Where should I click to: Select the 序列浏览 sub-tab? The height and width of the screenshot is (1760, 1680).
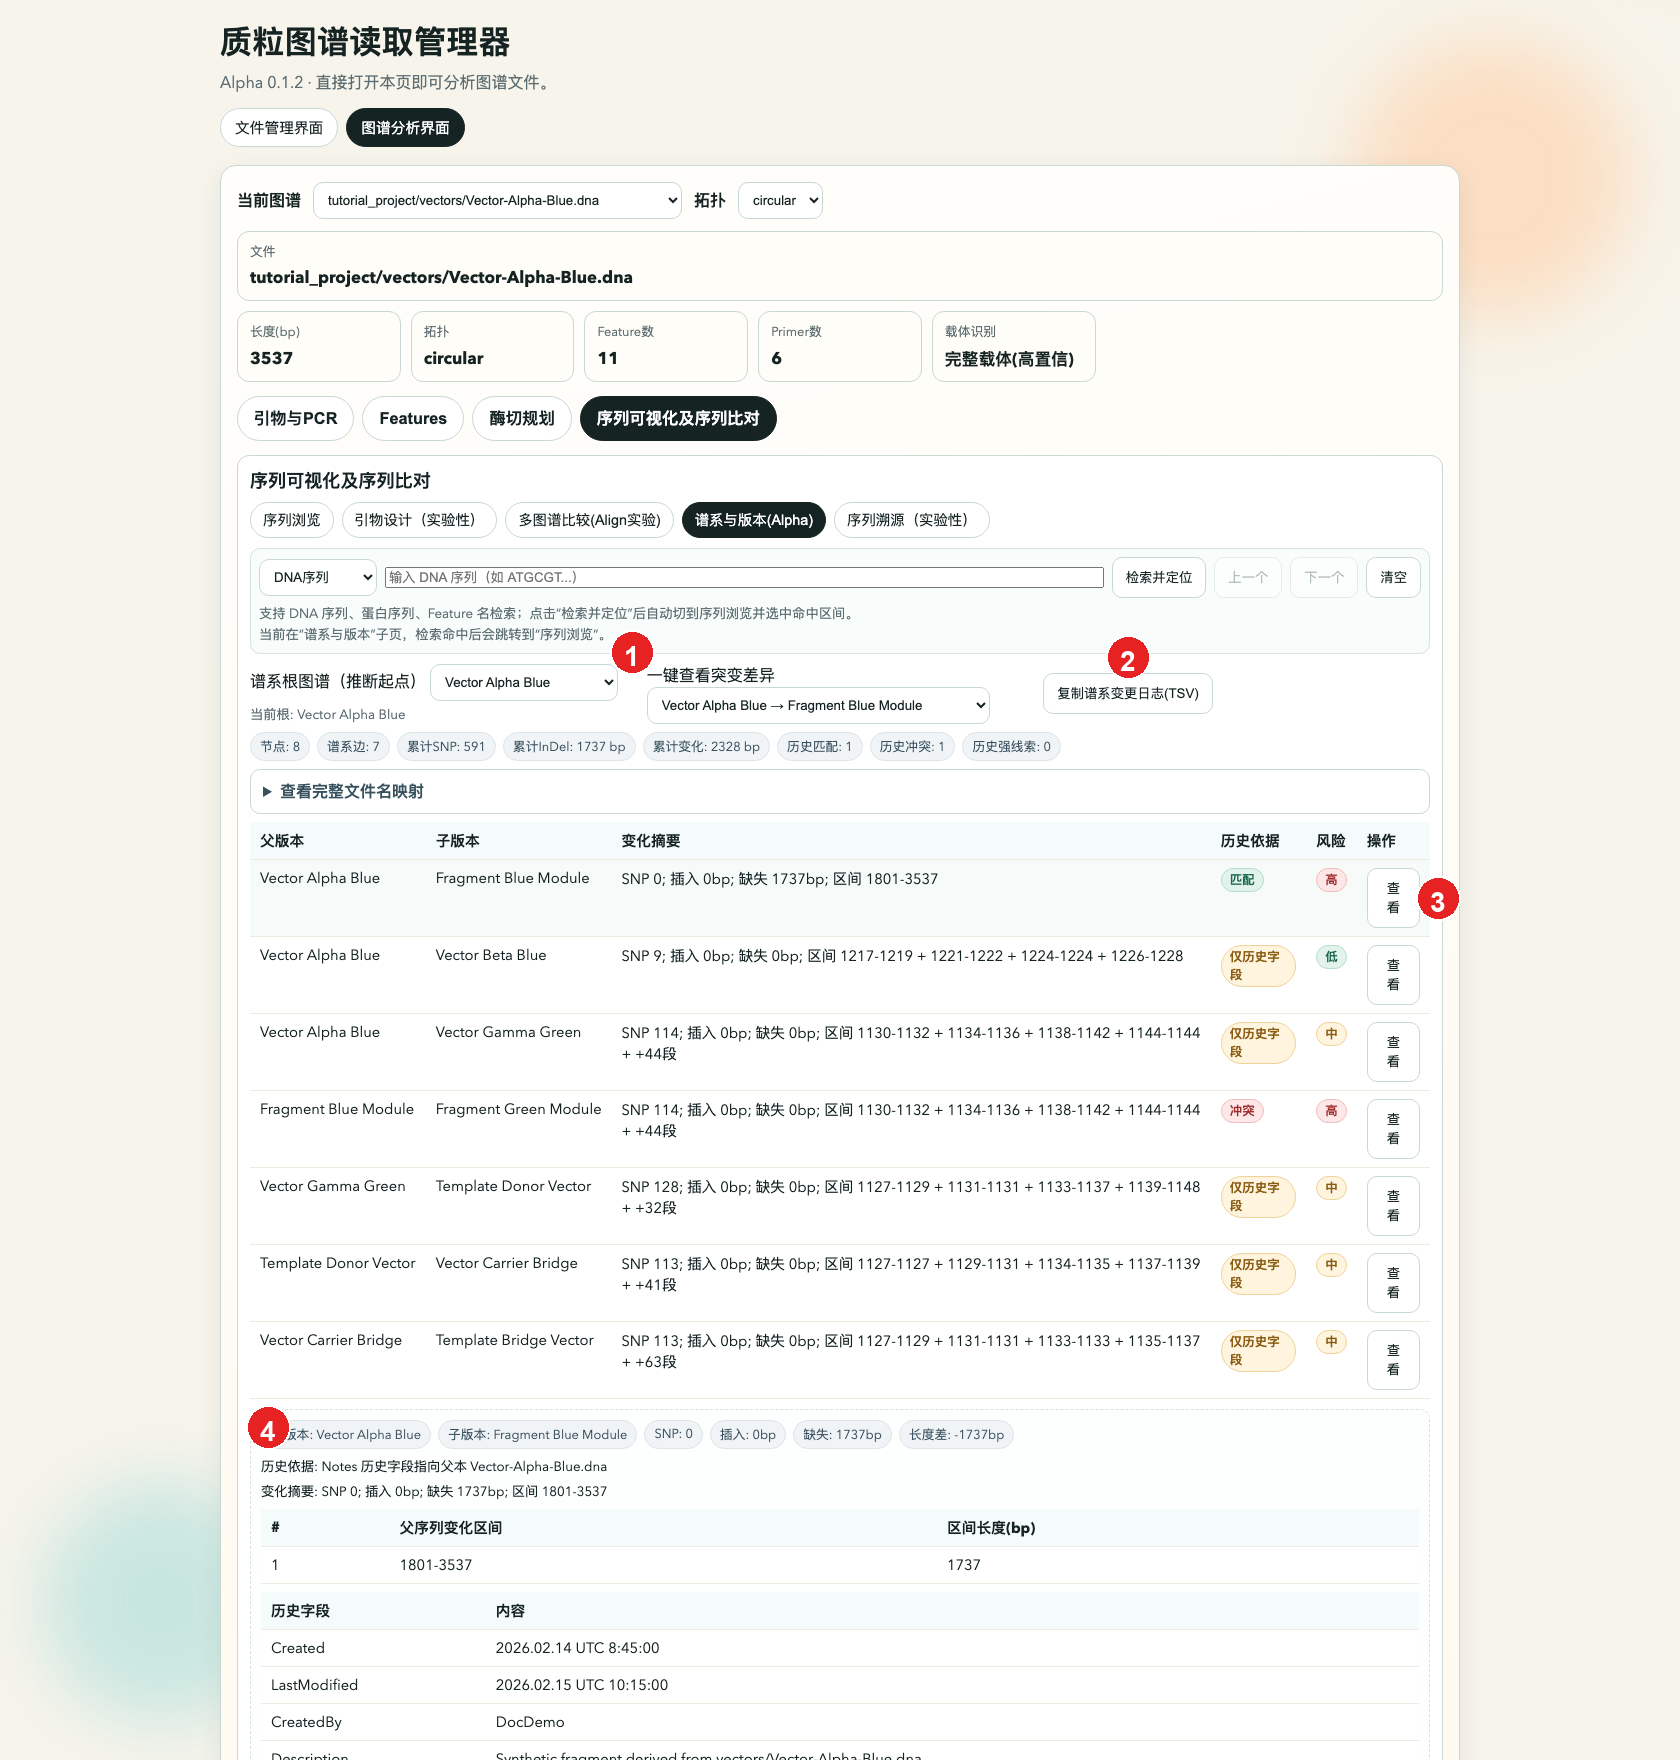(291, 520)
